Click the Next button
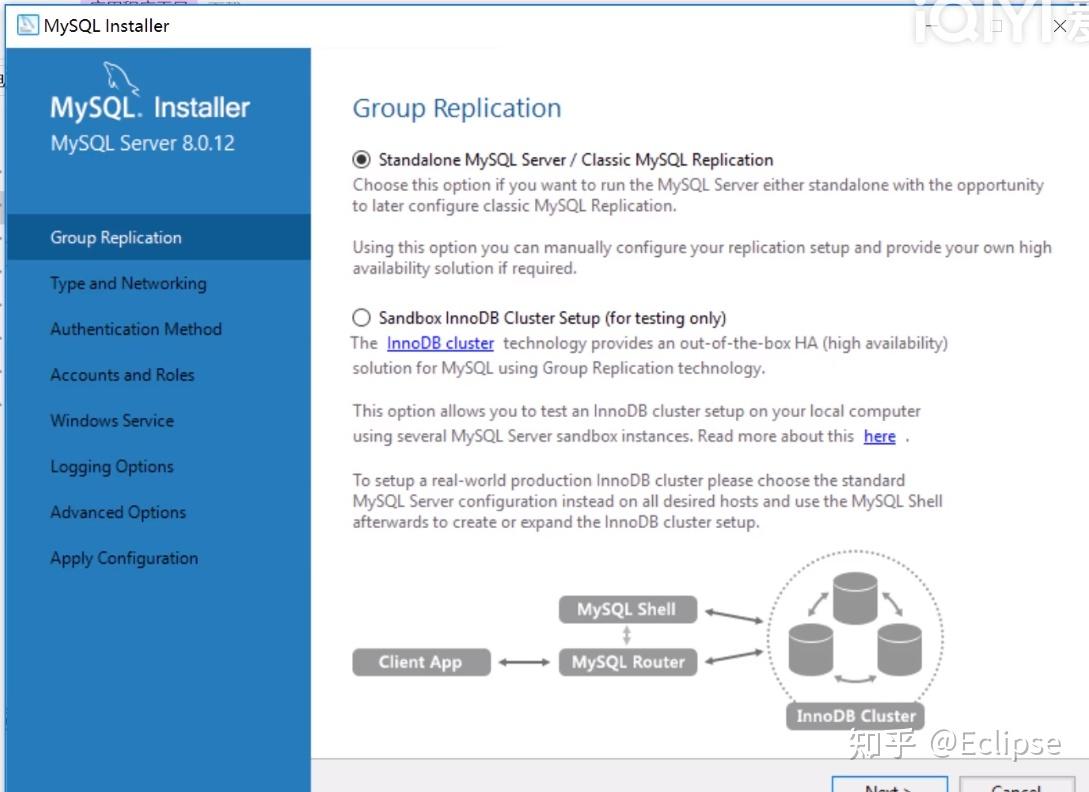1089x792 pixels. click(x=890, y=785)
